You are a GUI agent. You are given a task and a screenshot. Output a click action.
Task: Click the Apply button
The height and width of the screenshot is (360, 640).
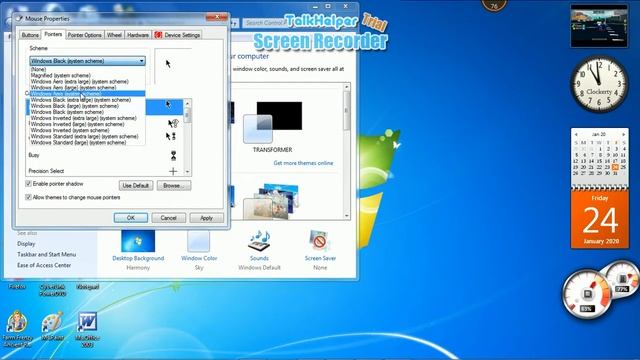click(207, 218)
